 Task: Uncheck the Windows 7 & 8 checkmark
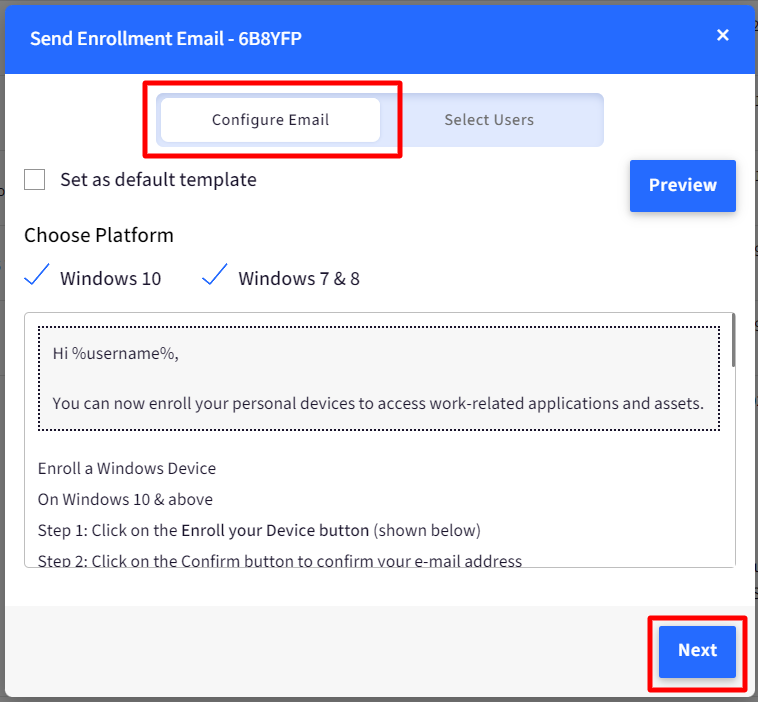pyautogui.click(x=215, y=275)
